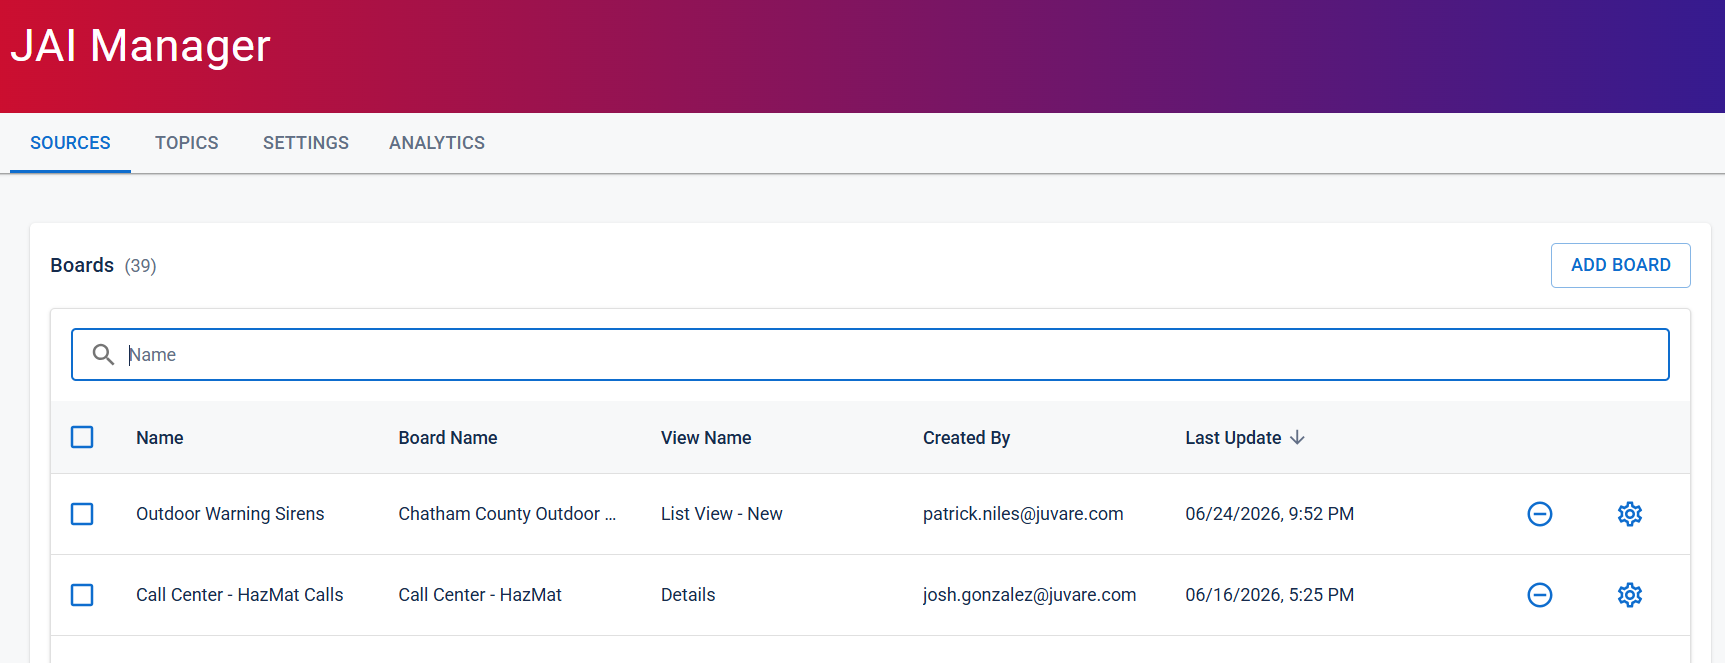Open settings gear for Call Center - HazMat Calls
Viewport: 1725px width, 663px height.
(x=1630, y=595)
